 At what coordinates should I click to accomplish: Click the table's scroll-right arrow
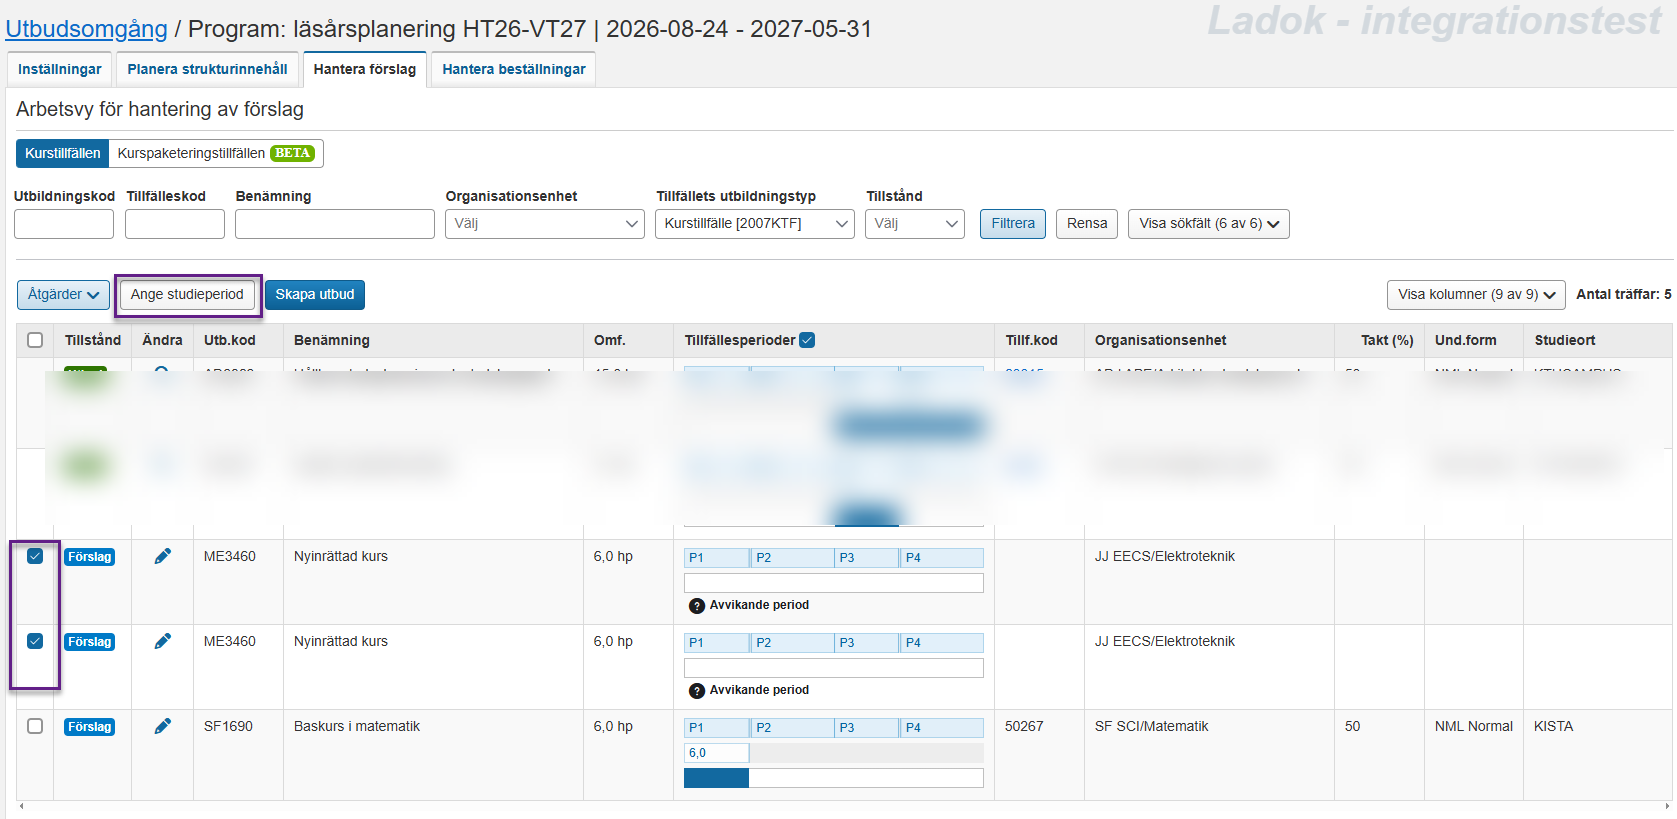(x=1666, y=806)
